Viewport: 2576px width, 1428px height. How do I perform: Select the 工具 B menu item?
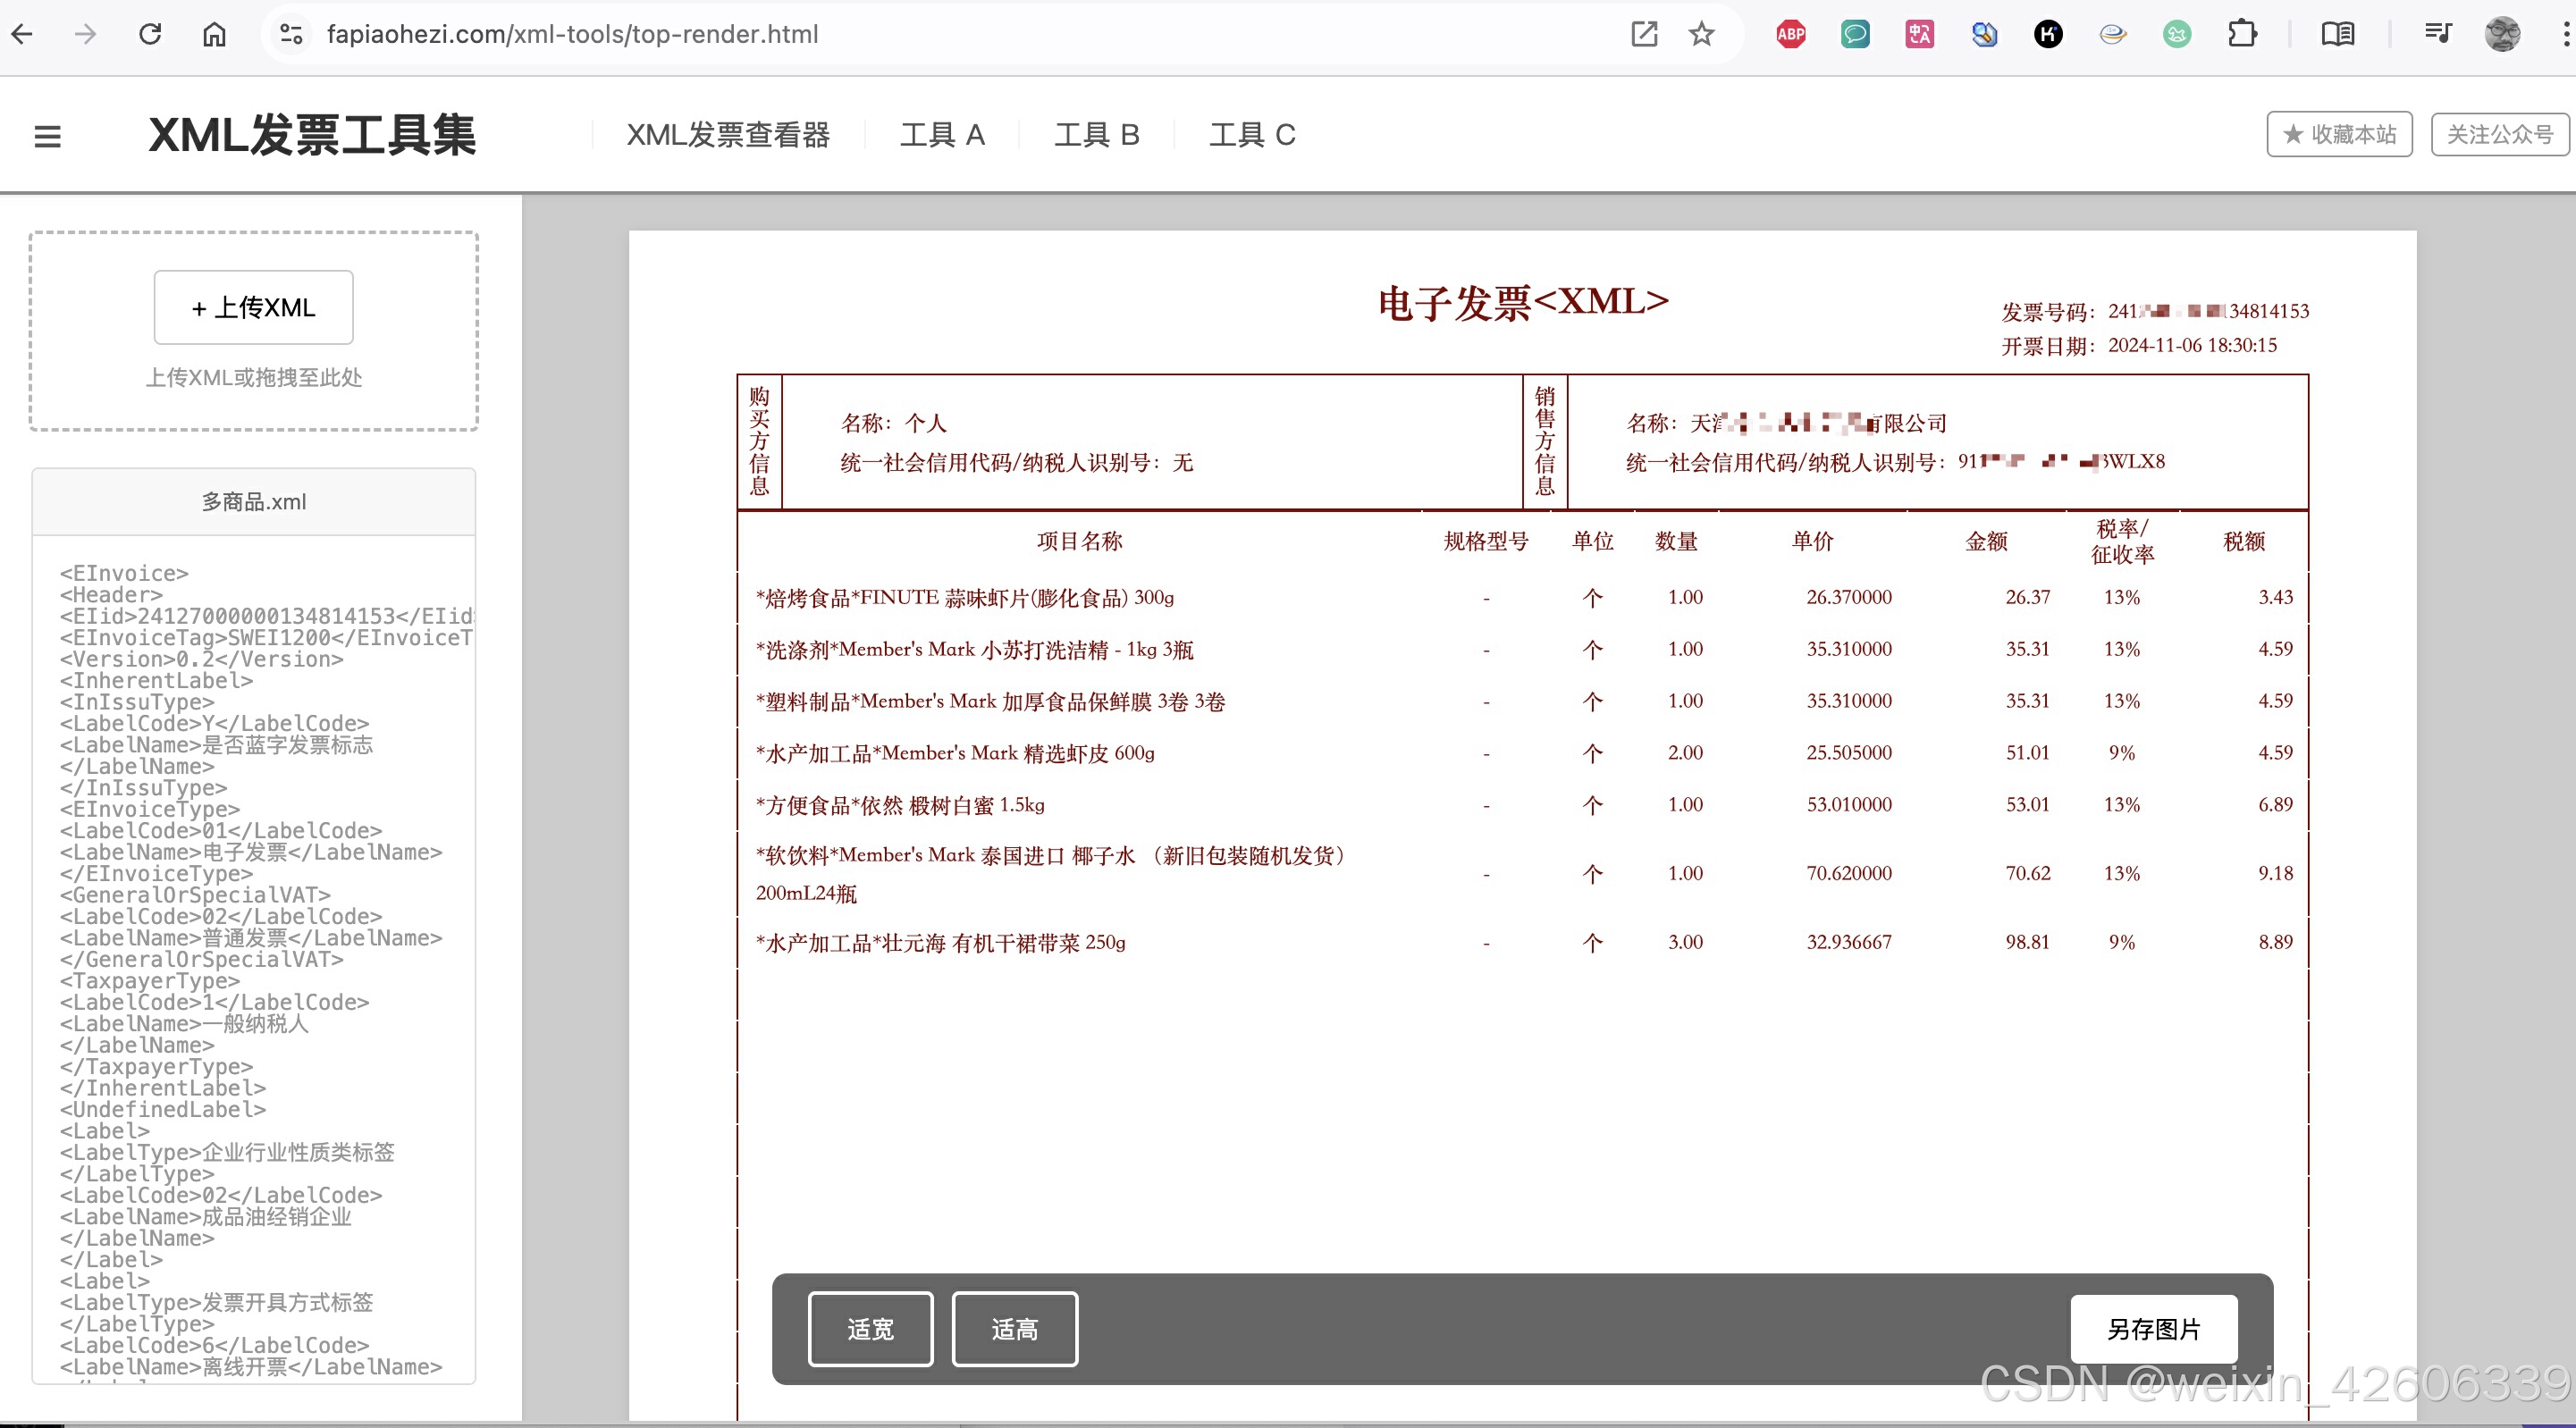(x=1097, y=135)
